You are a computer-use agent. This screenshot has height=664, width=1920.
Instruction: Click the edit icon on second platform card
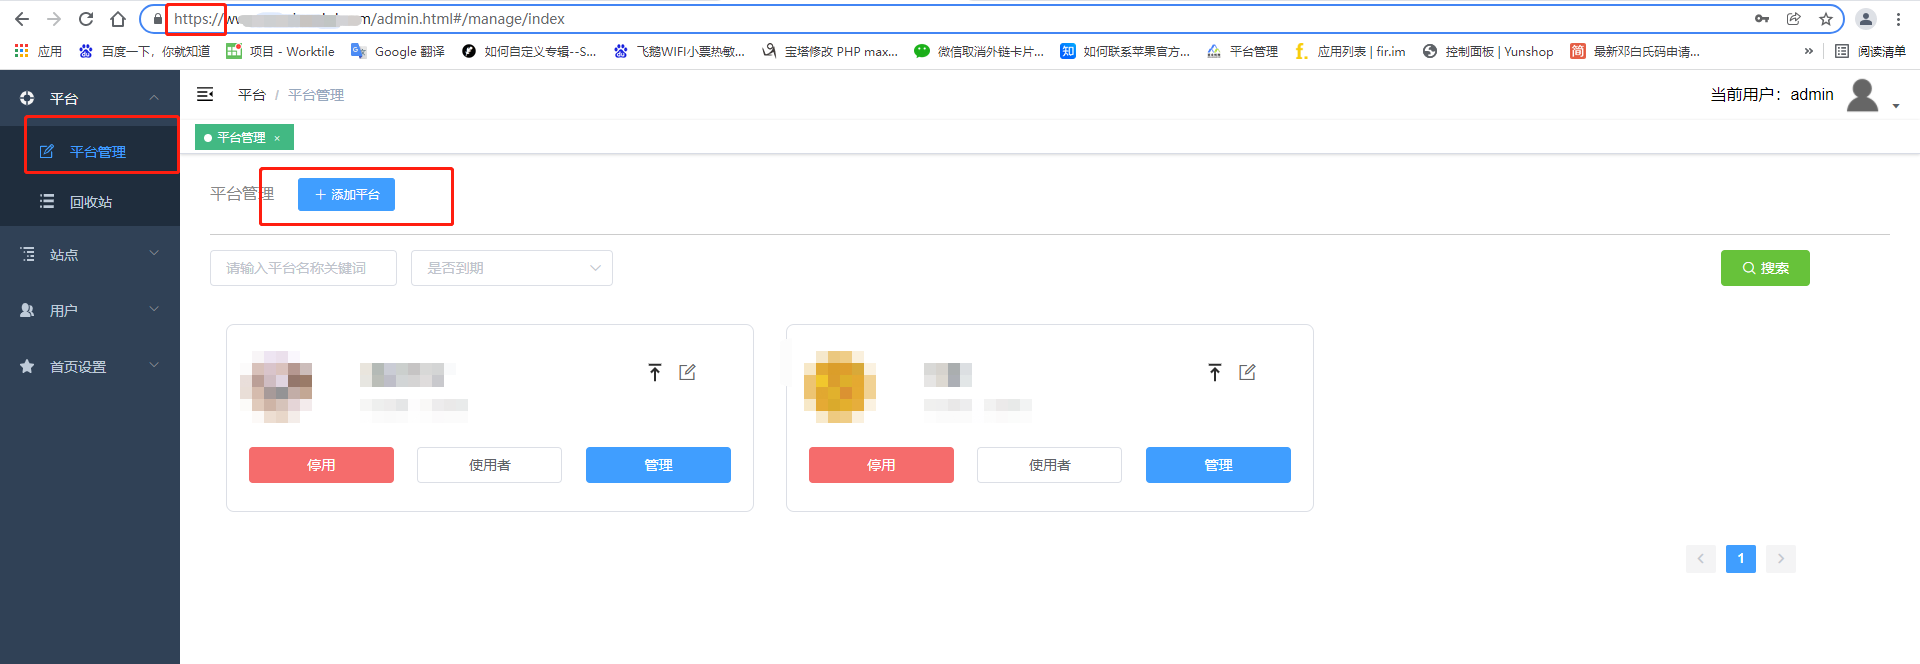tap(1247, 372)
